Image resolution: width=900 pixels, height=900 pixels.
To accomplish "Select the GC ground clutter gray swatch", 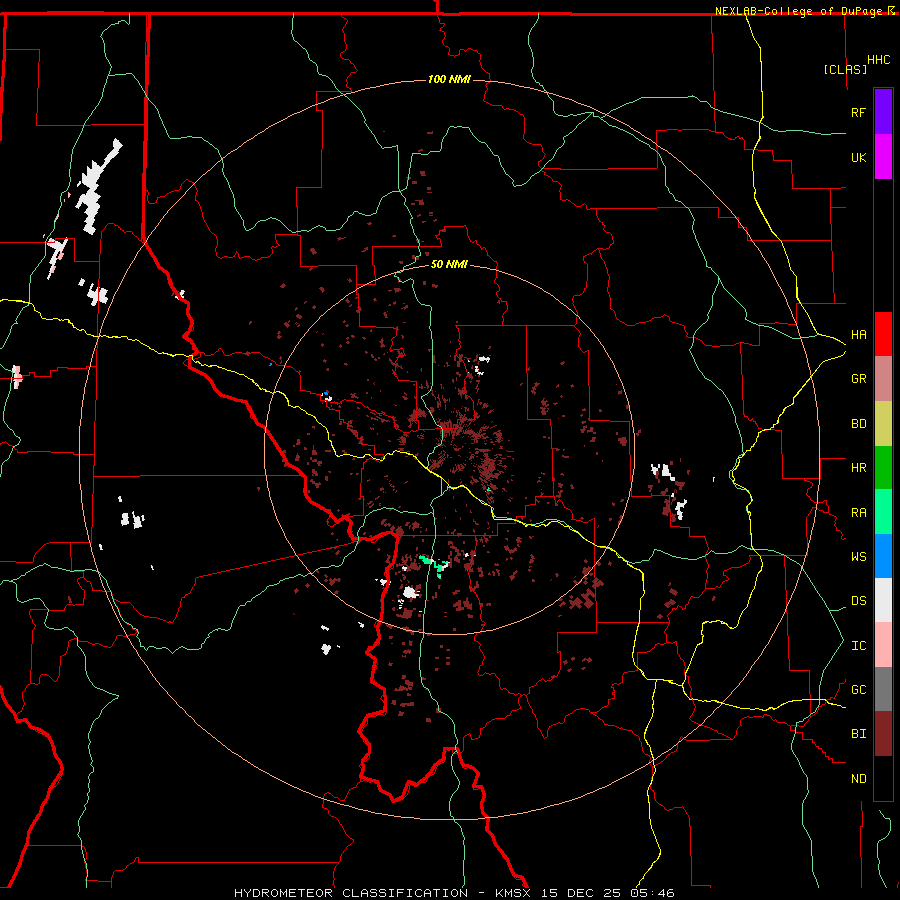I will [883, 689].
